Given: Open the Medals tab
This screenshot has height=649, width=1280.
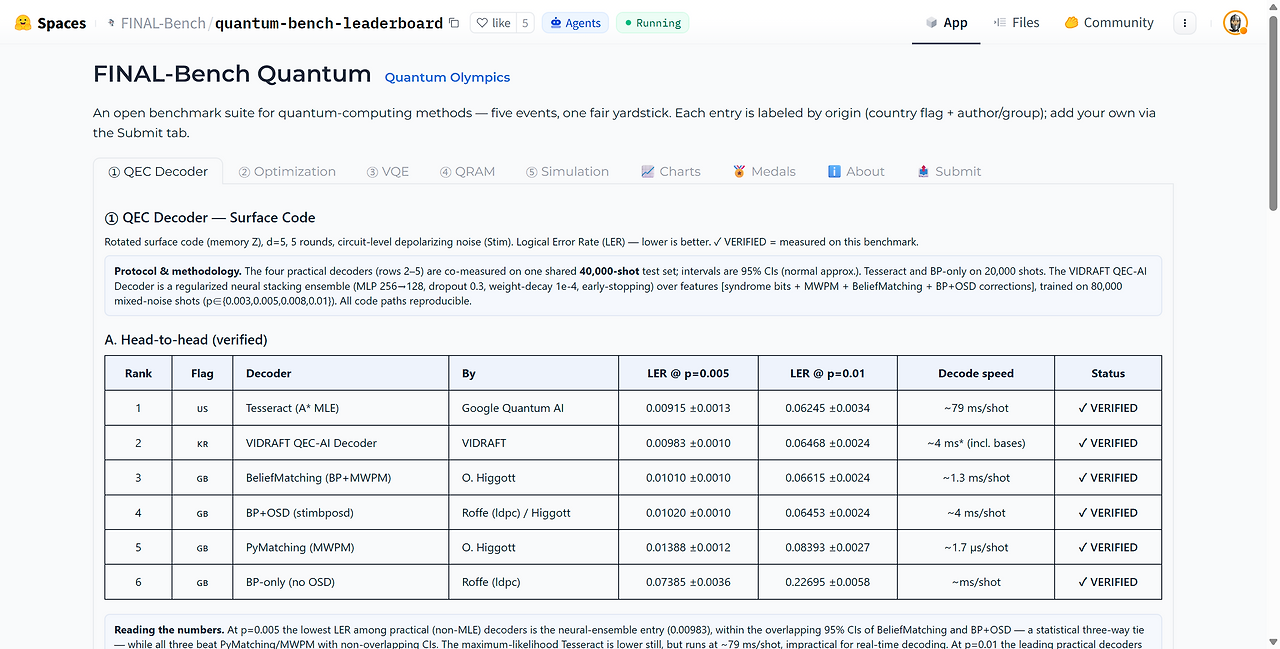Looking at the screenshot, I should pyautogui.click(x=764, y=172).
